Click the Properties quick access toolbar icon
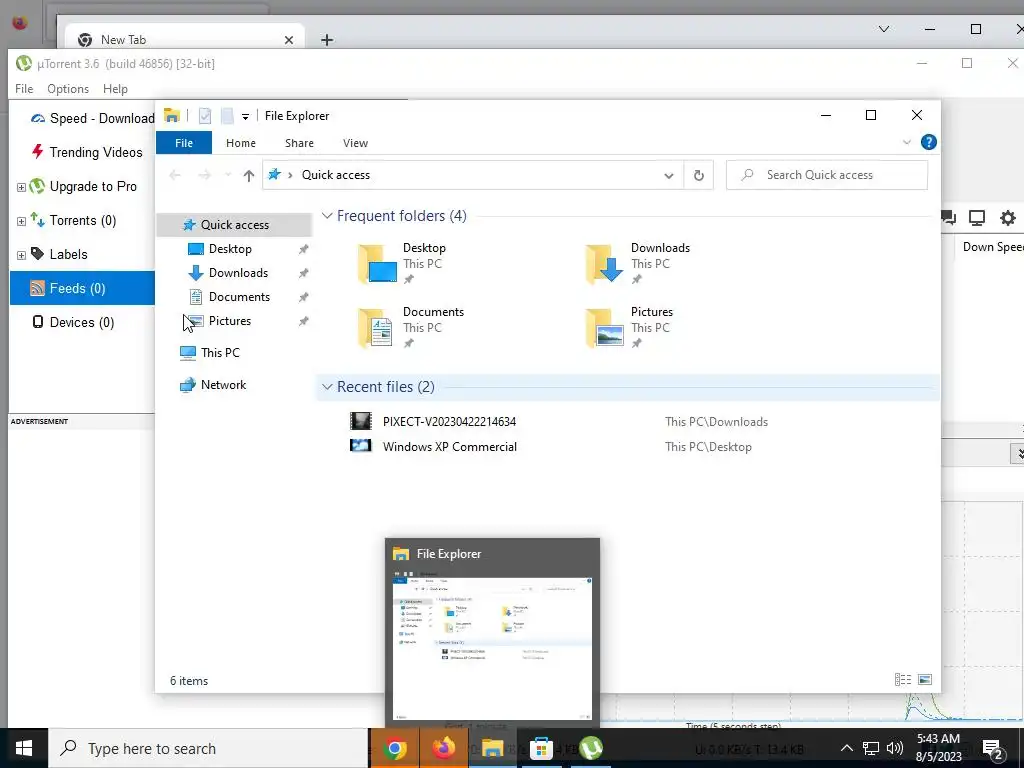This screenshot has width=1024, height=768. (x=205, y=116)
